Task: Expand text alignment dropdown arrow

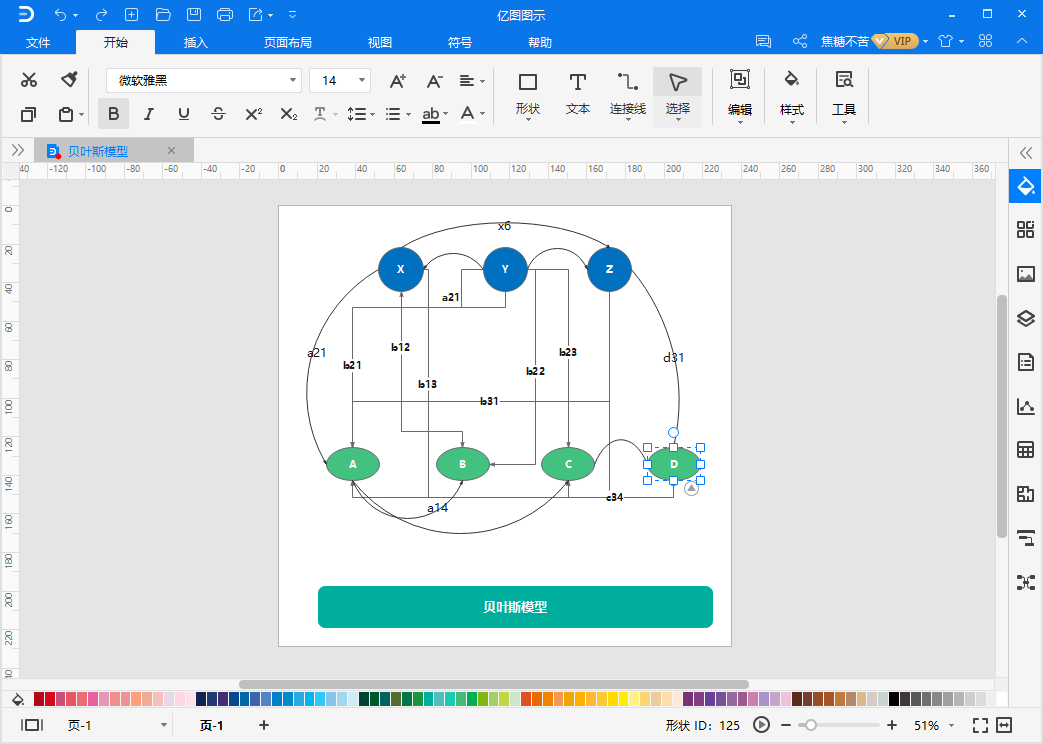Action: [x=482, y=81]
